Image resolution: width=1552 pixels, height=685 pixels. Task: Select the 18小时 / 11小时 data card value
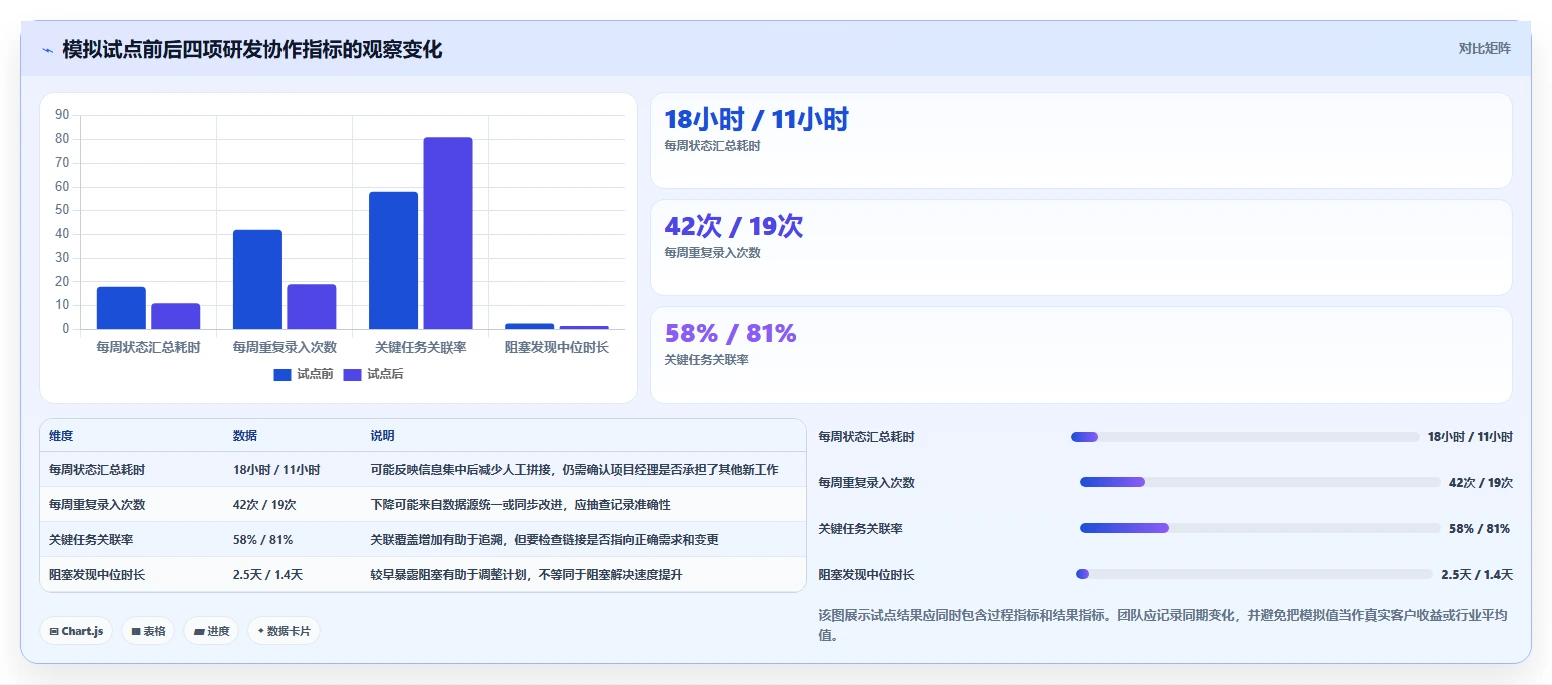point(756,120)
